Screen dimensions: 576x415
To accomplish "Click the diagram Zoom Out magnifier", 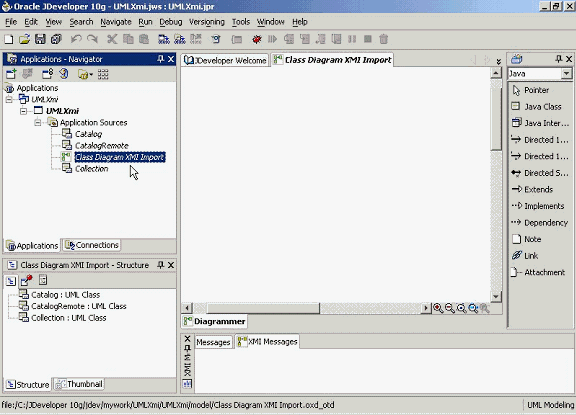I will (449, 308).
